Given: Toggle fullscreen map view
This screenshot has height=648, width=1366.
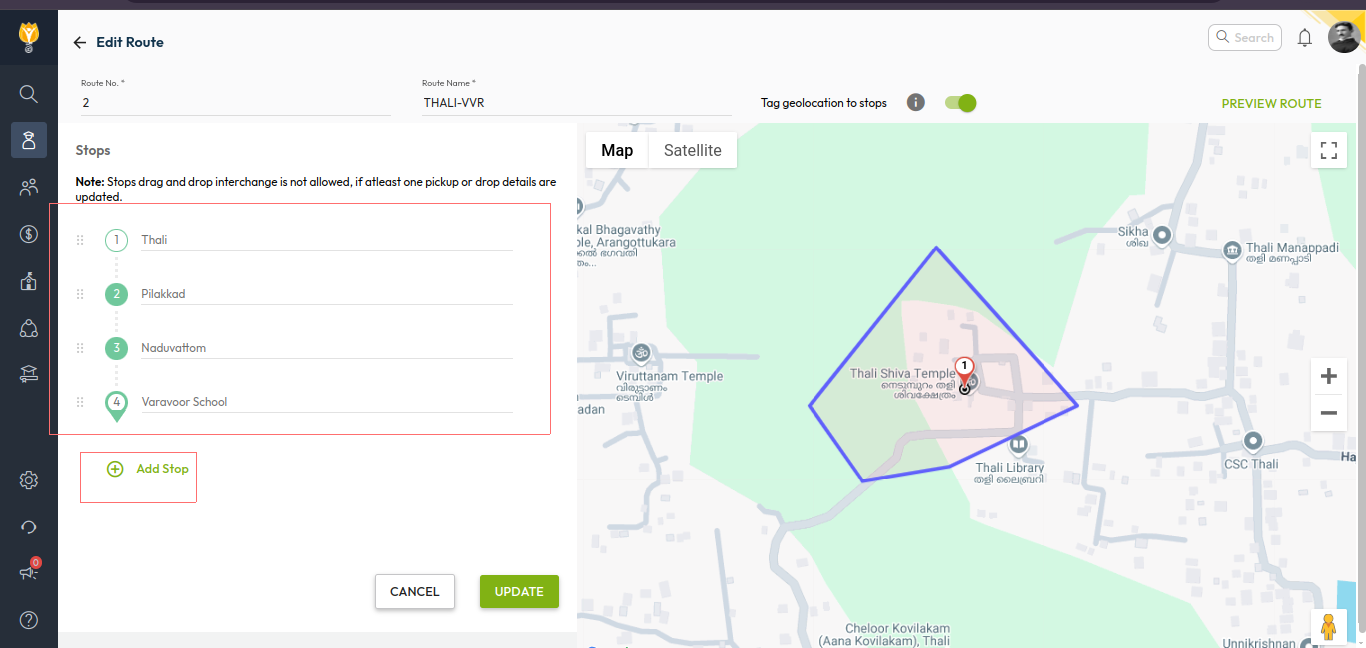Looking at the screenshot, I should click(x=1328, y=151).
